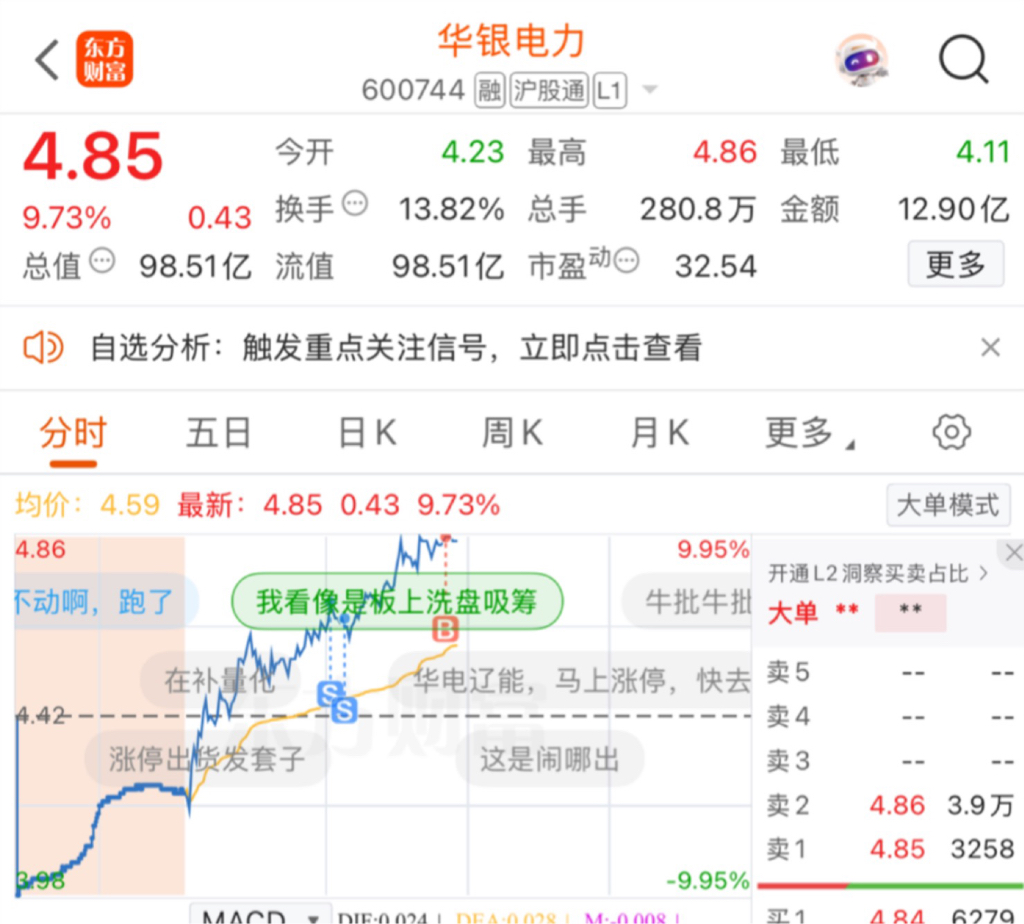
Task: Tap comment bubble 在补量化
Action: [221, 681]
